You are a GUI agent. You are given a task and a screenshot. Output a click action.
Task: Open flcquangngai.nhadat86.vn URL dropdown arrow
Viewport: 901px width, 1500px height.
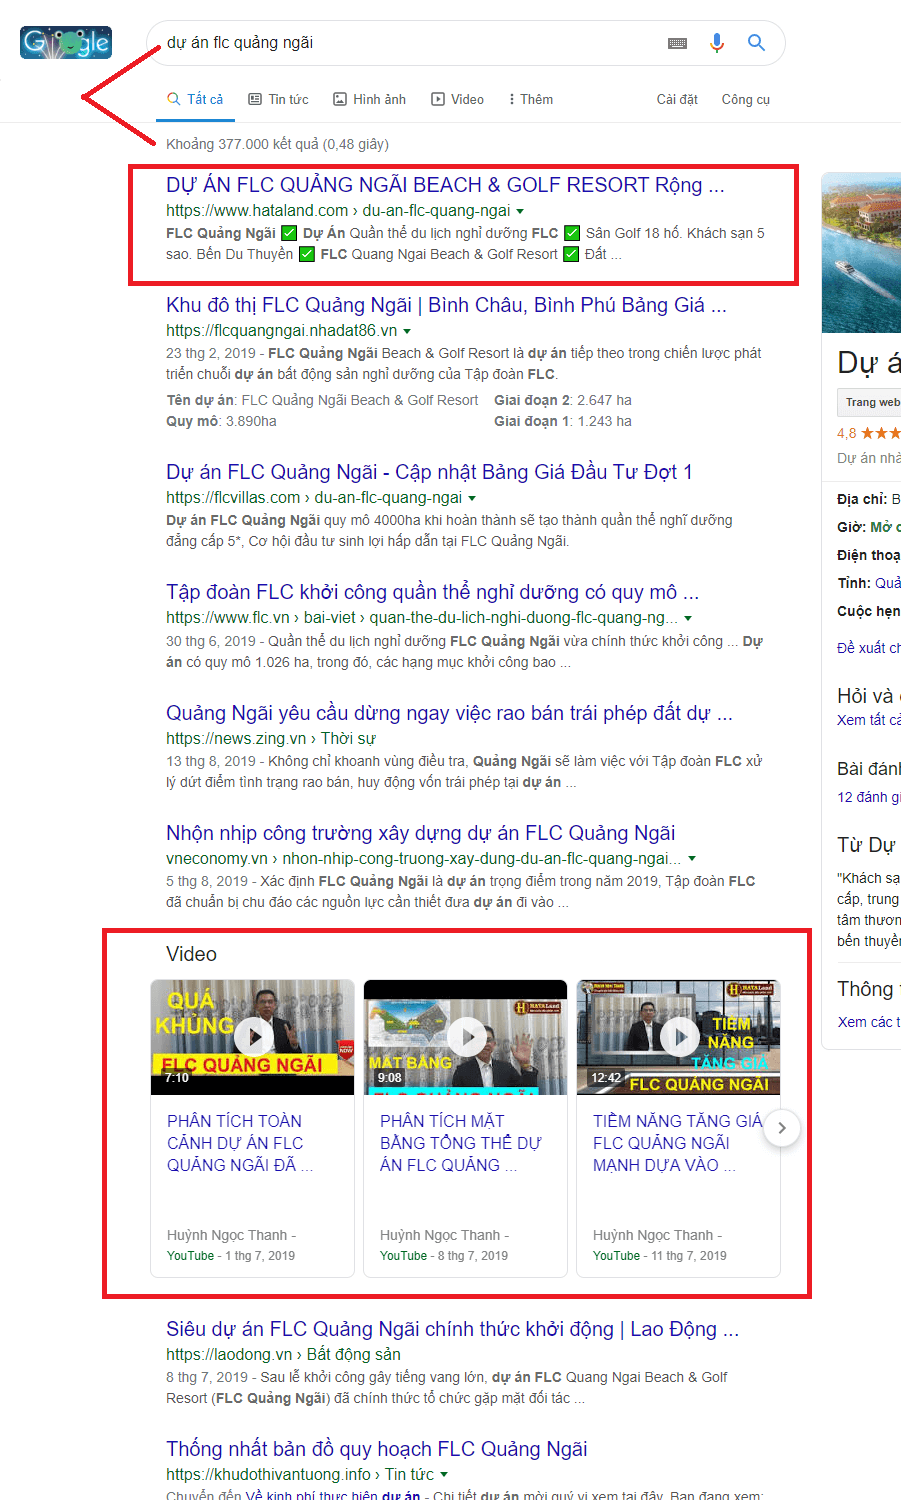click(x=407, y=331)
